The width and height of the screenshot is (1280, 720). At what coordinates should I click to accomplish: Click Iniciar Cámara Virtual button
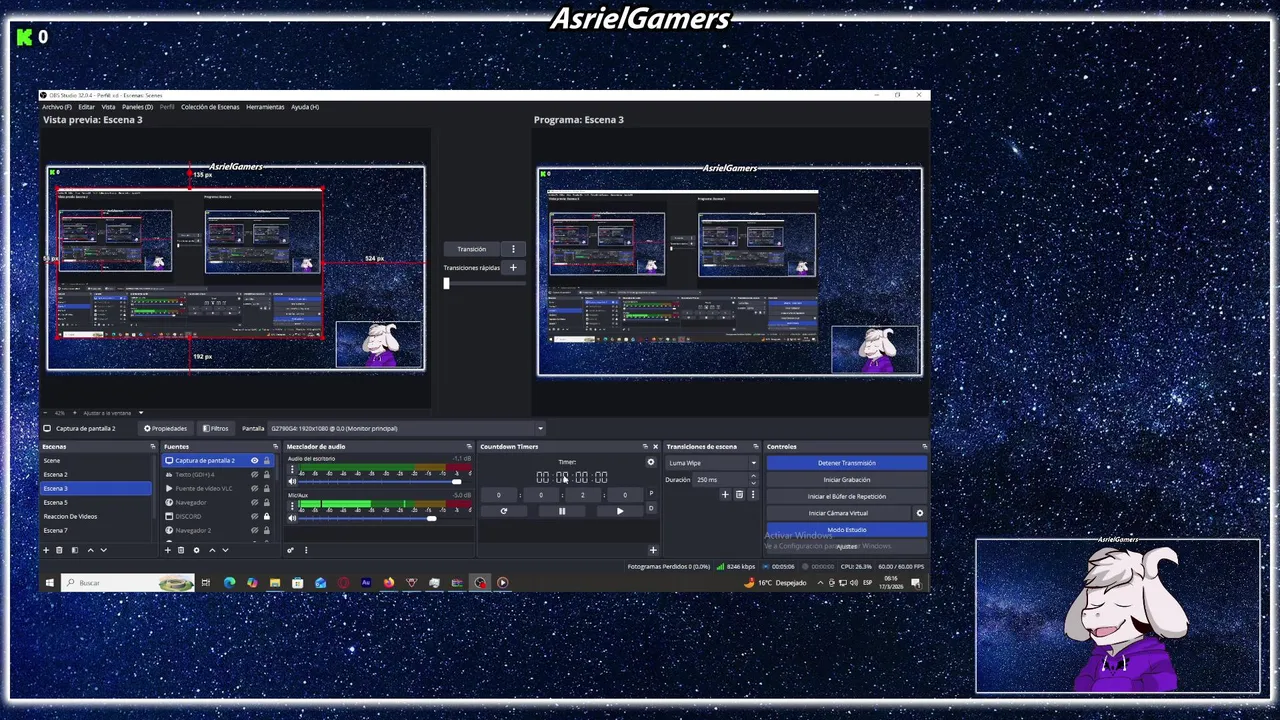pos(838,513)
